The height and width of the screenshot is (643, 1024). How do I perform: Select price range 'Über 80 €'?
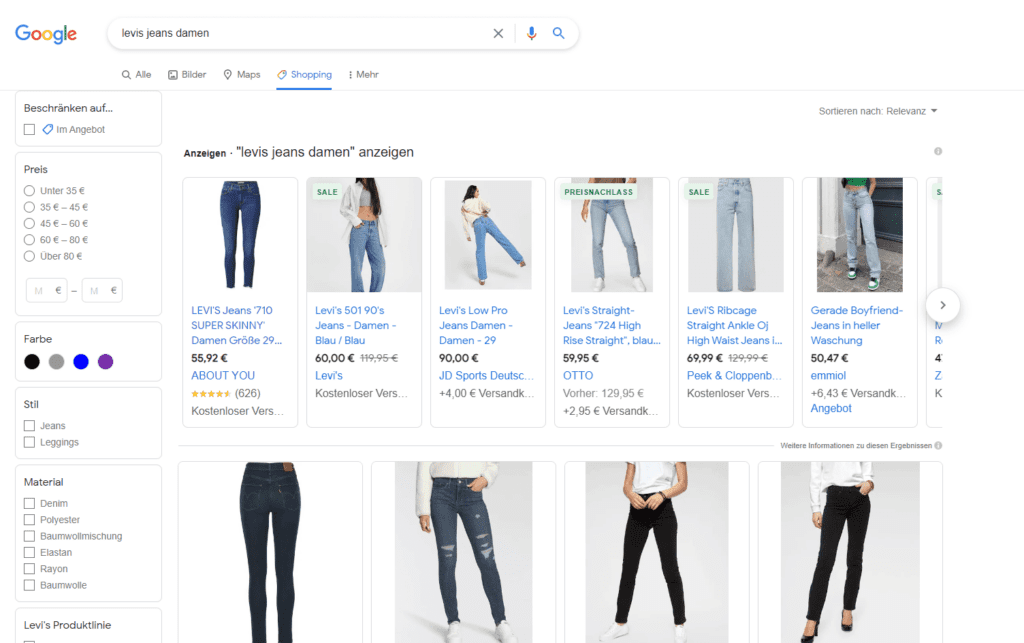point(29,256)
